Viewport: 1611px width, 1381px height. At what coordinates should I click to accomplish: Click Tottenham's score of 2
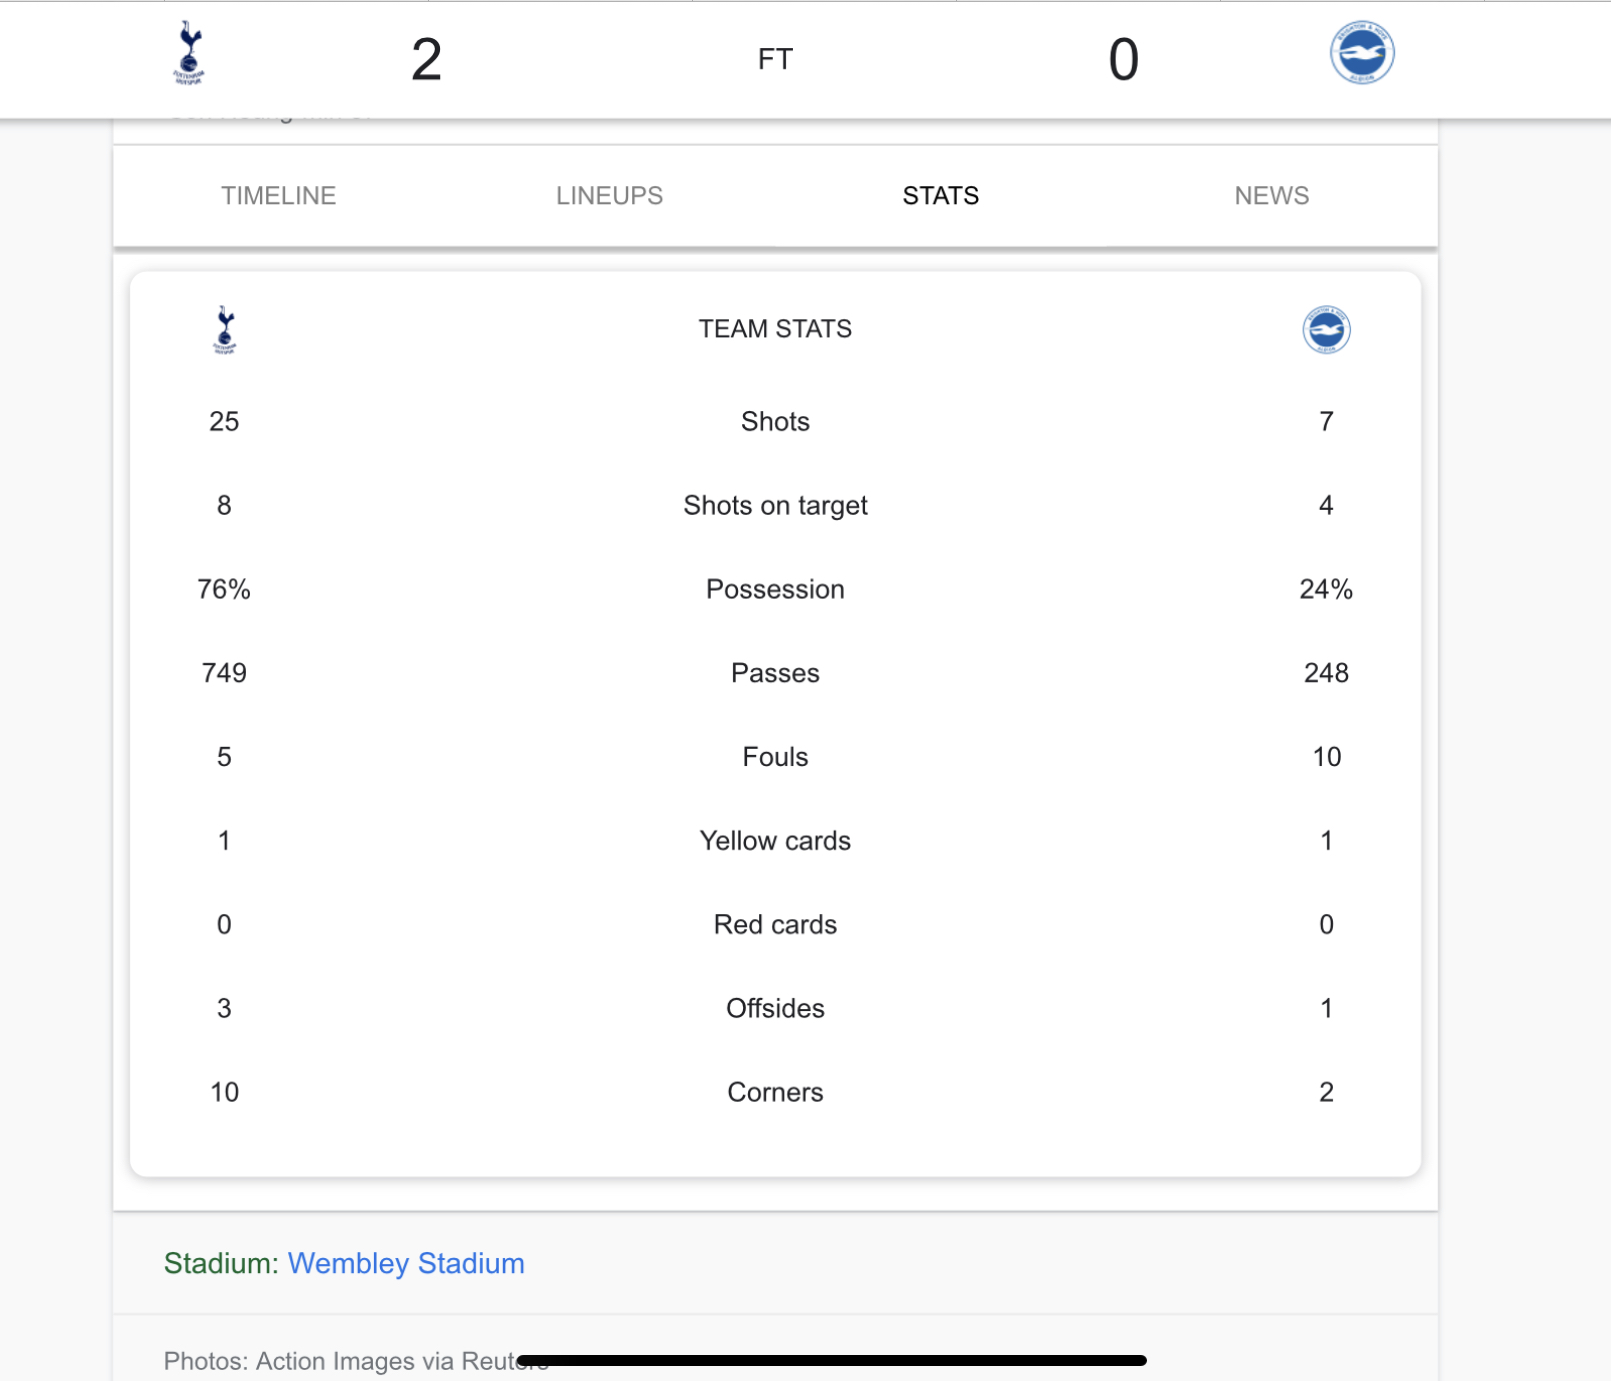426,60
